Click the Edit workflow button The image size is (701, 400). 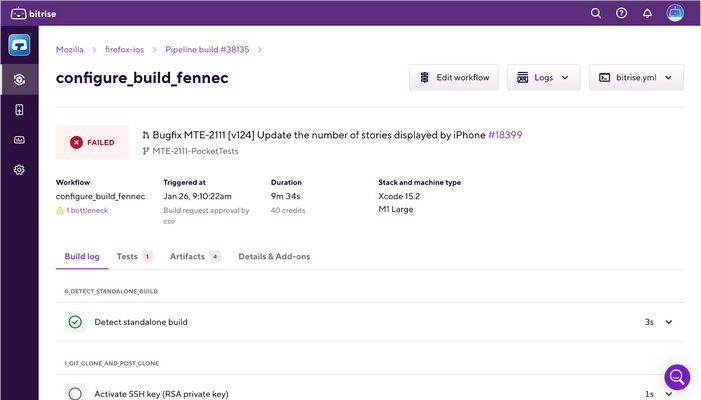454,78
